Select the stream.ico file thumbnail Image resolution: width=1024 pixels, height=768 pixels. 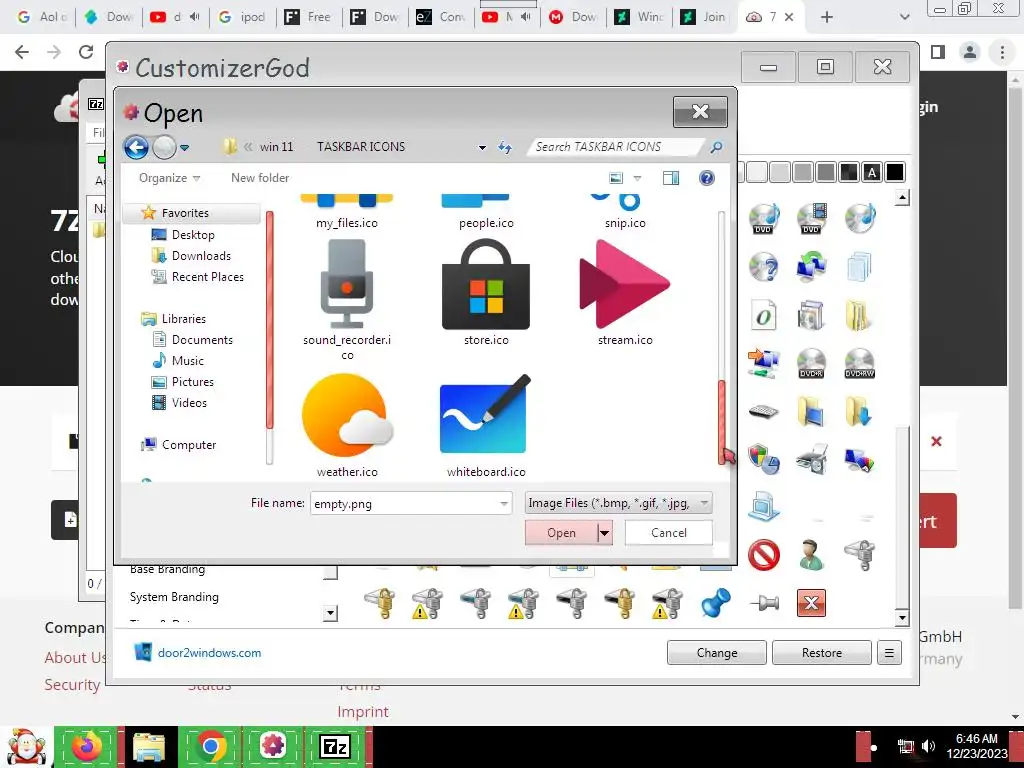(624, 284)
